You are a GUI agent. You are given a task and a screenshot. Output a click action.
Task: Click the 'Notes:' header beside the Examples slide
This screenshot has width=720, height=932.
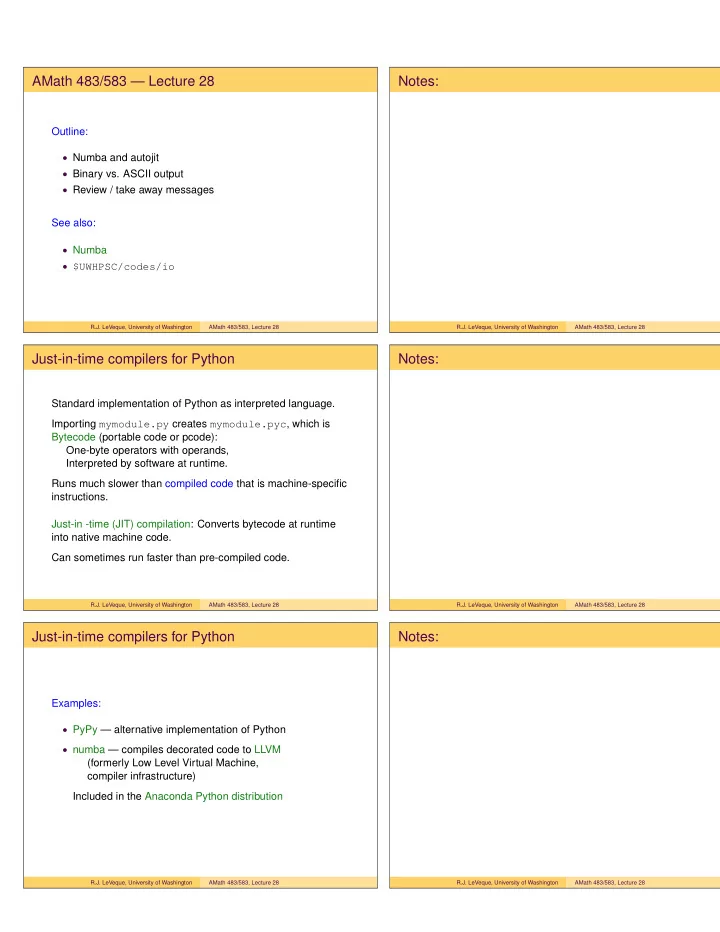pyautogui.click(x=418, y=637)
